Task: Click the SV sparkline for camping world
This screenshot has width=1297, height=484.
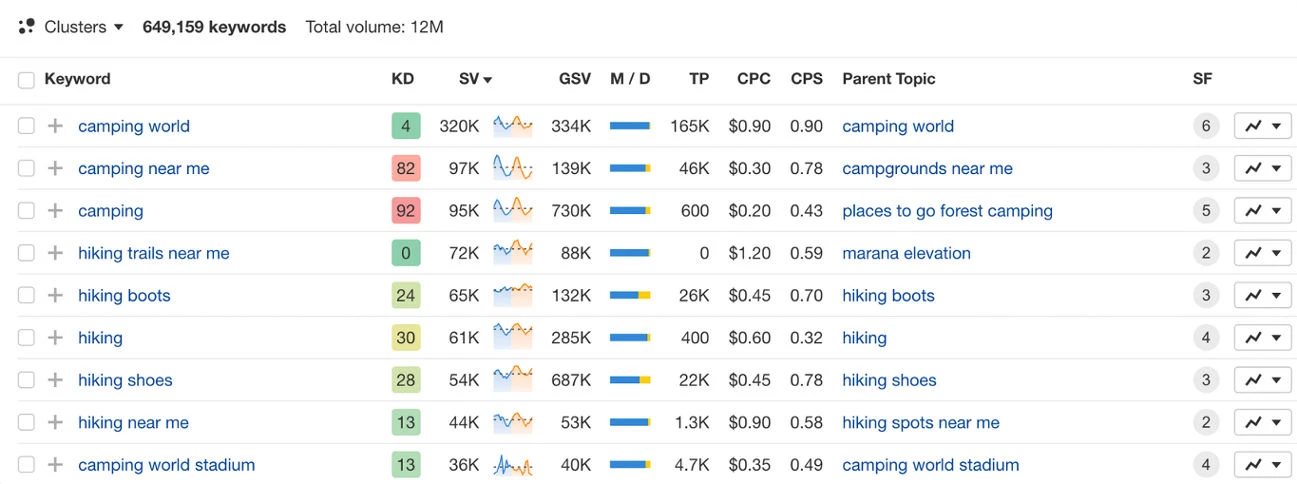Action: [x=513, y=126]
